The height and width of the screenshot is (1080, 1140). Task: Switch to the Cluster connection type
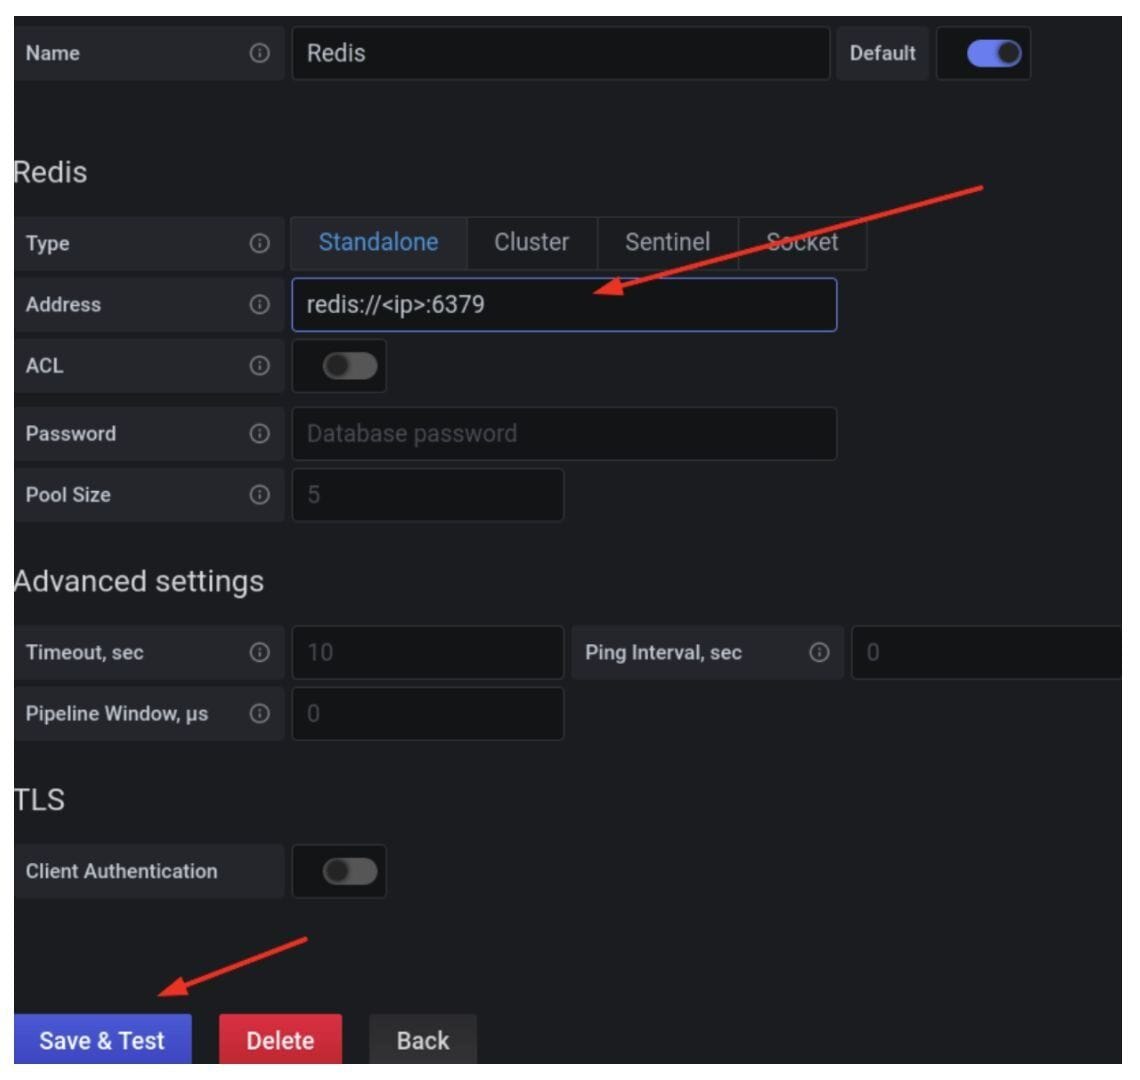(531, 241)
